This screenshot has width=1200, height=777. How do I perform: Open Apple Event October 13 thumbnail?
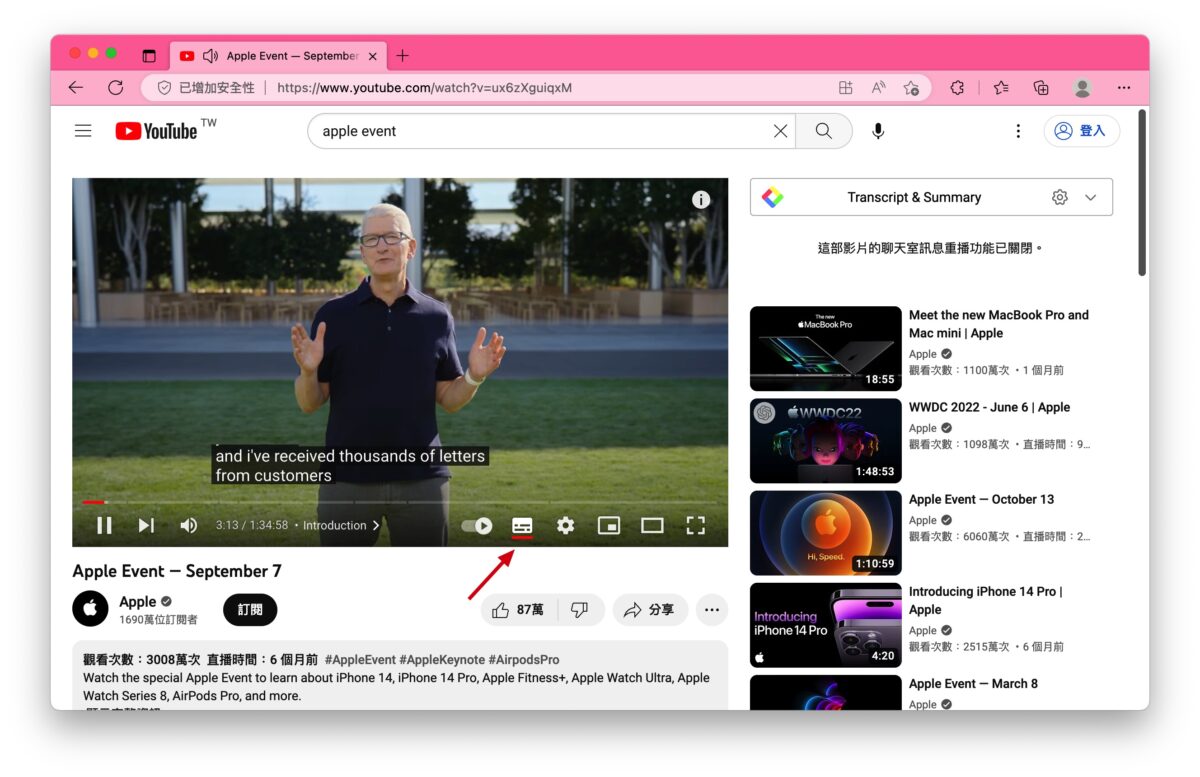coord(826,533)
